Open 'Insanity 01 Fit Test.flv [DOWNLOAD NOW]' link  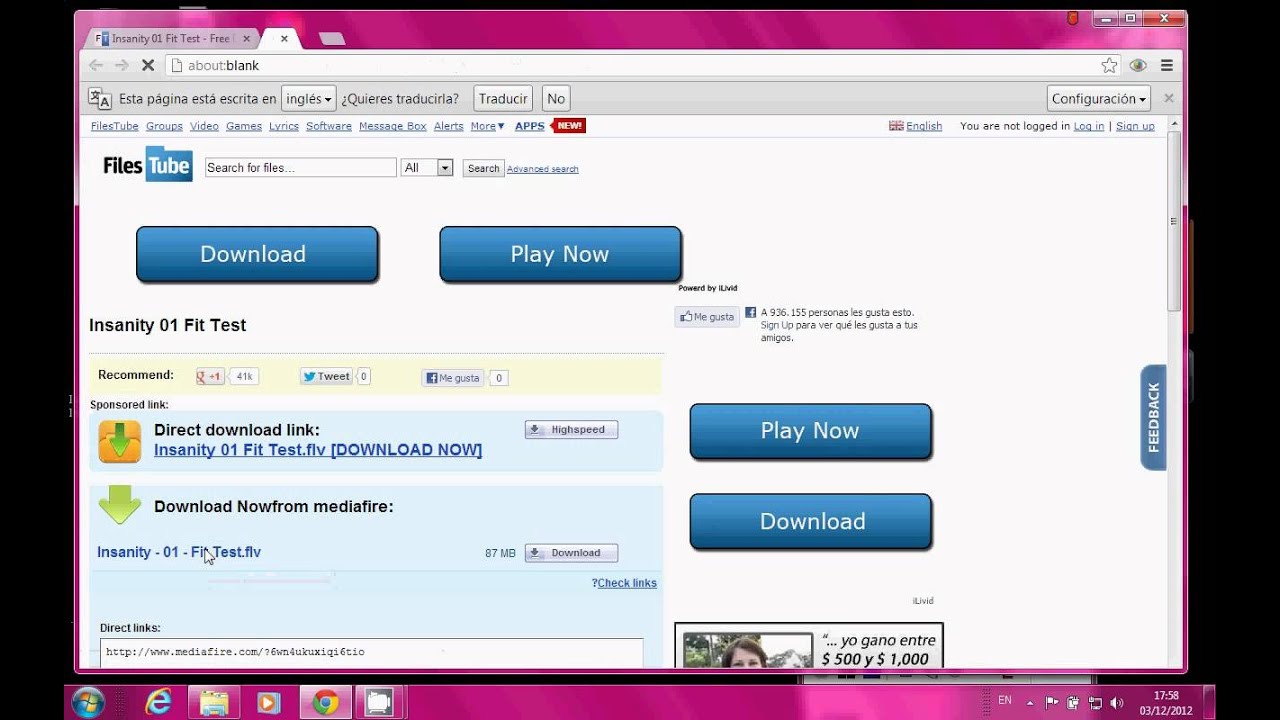pos(318,450)
